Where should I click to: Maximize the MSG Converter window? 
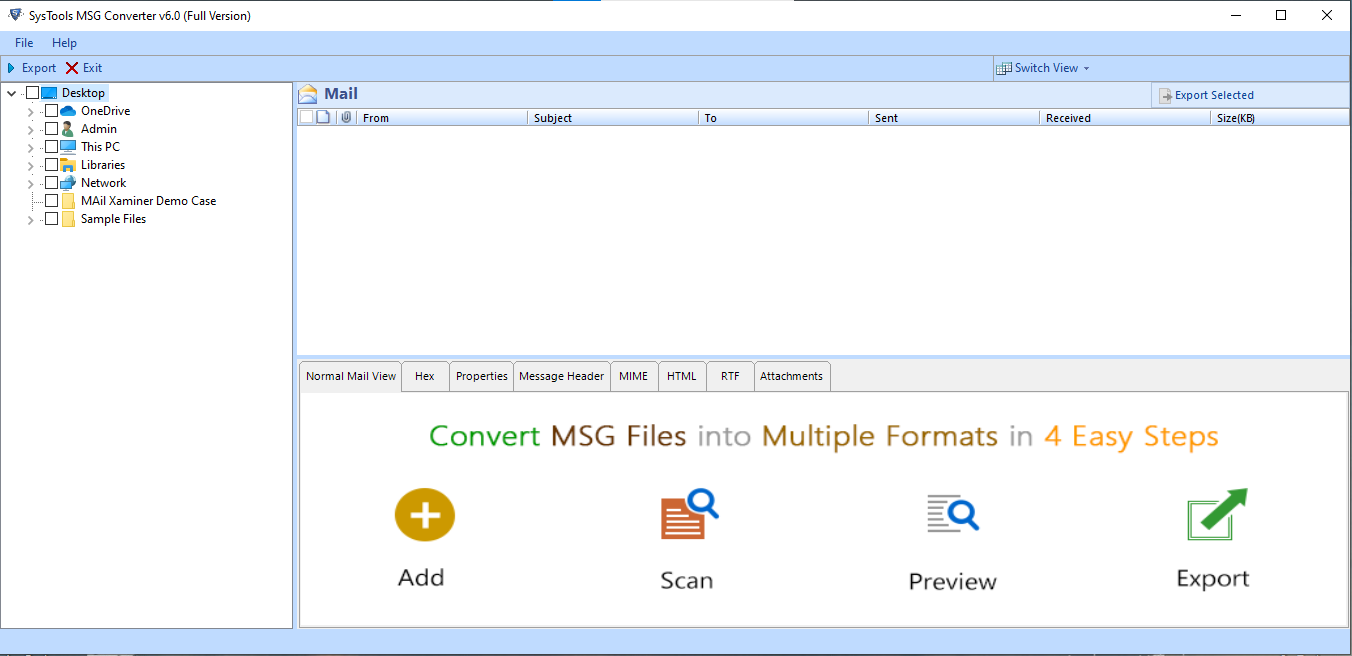click(x=1281, y=15)
